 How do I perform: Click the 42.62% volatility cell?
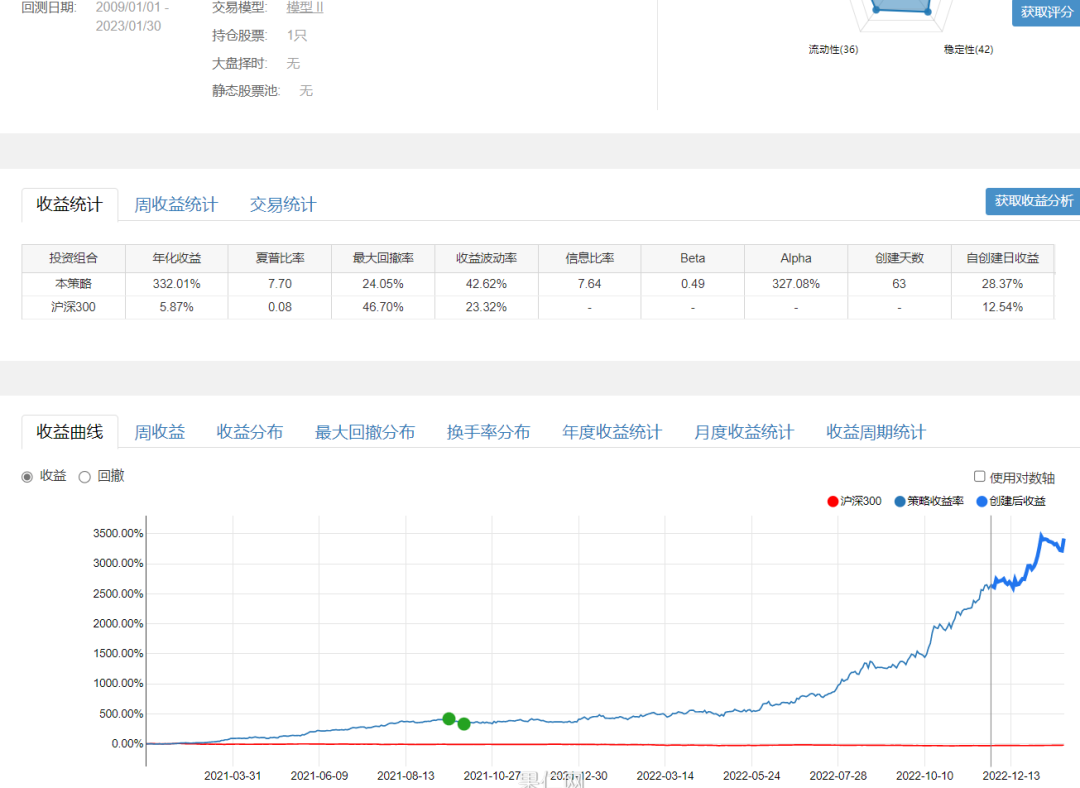click(x=486, y=284)
